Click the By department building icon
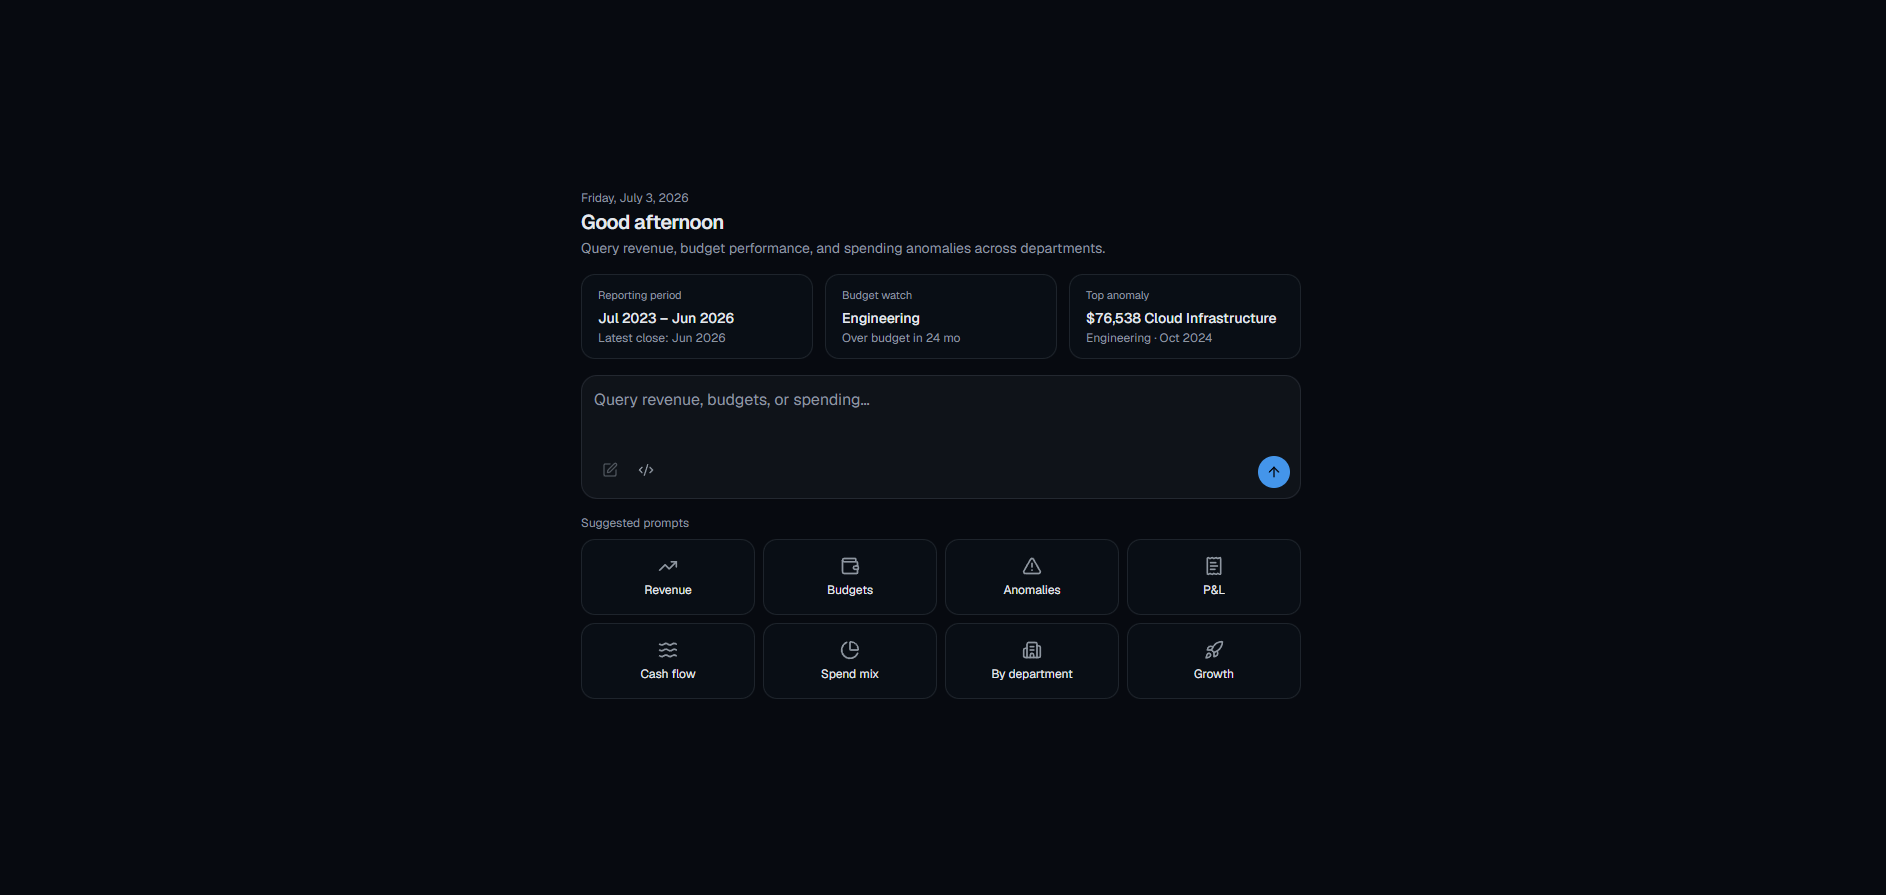 coord(1032,650)
